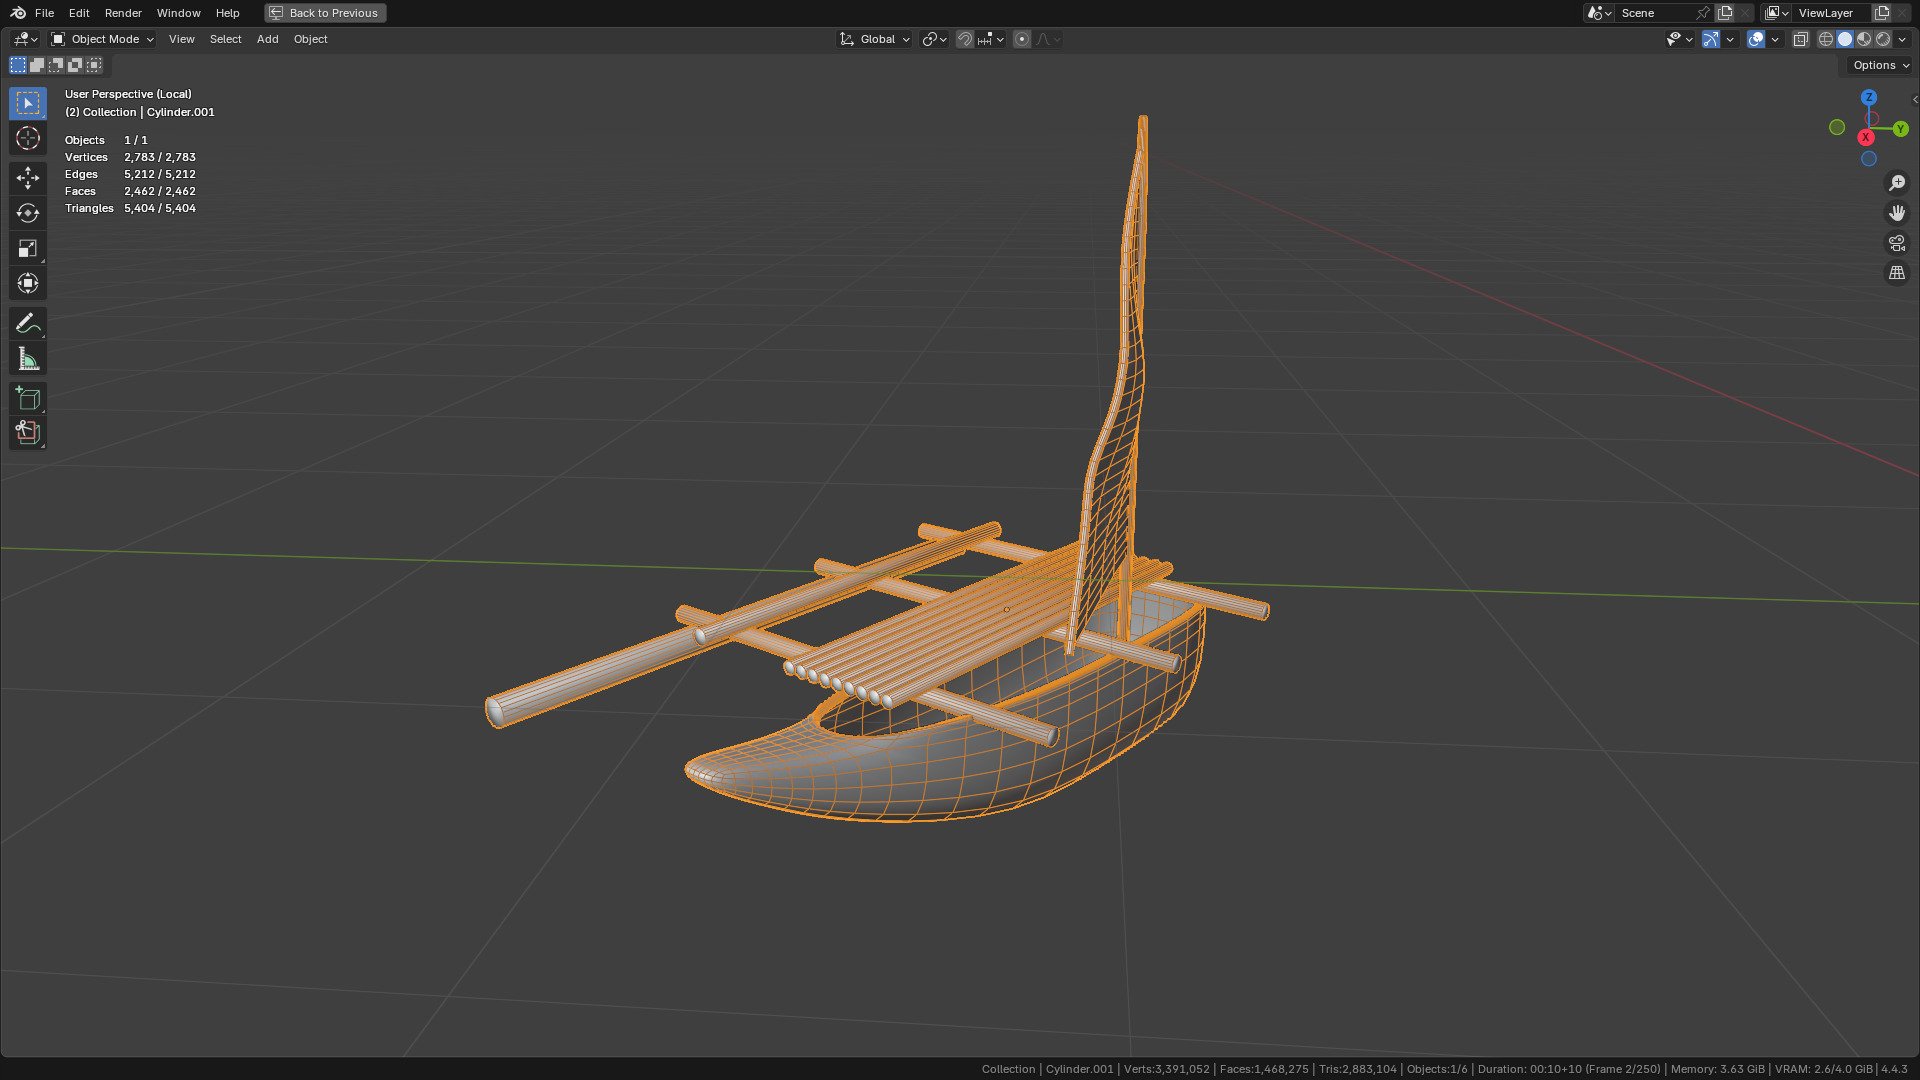
Task: Activate the Annotate pencil tool
Action: pyautogui.click(x=28, y=323)
